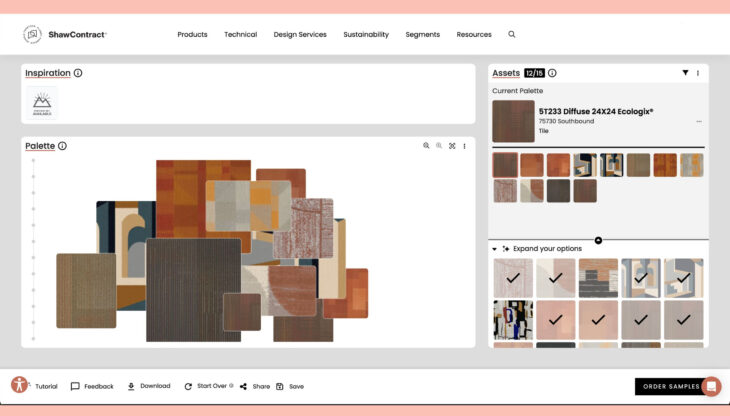Open the Products menu
The width and height of the screenshot is (730, 416).
coord(192,34)
